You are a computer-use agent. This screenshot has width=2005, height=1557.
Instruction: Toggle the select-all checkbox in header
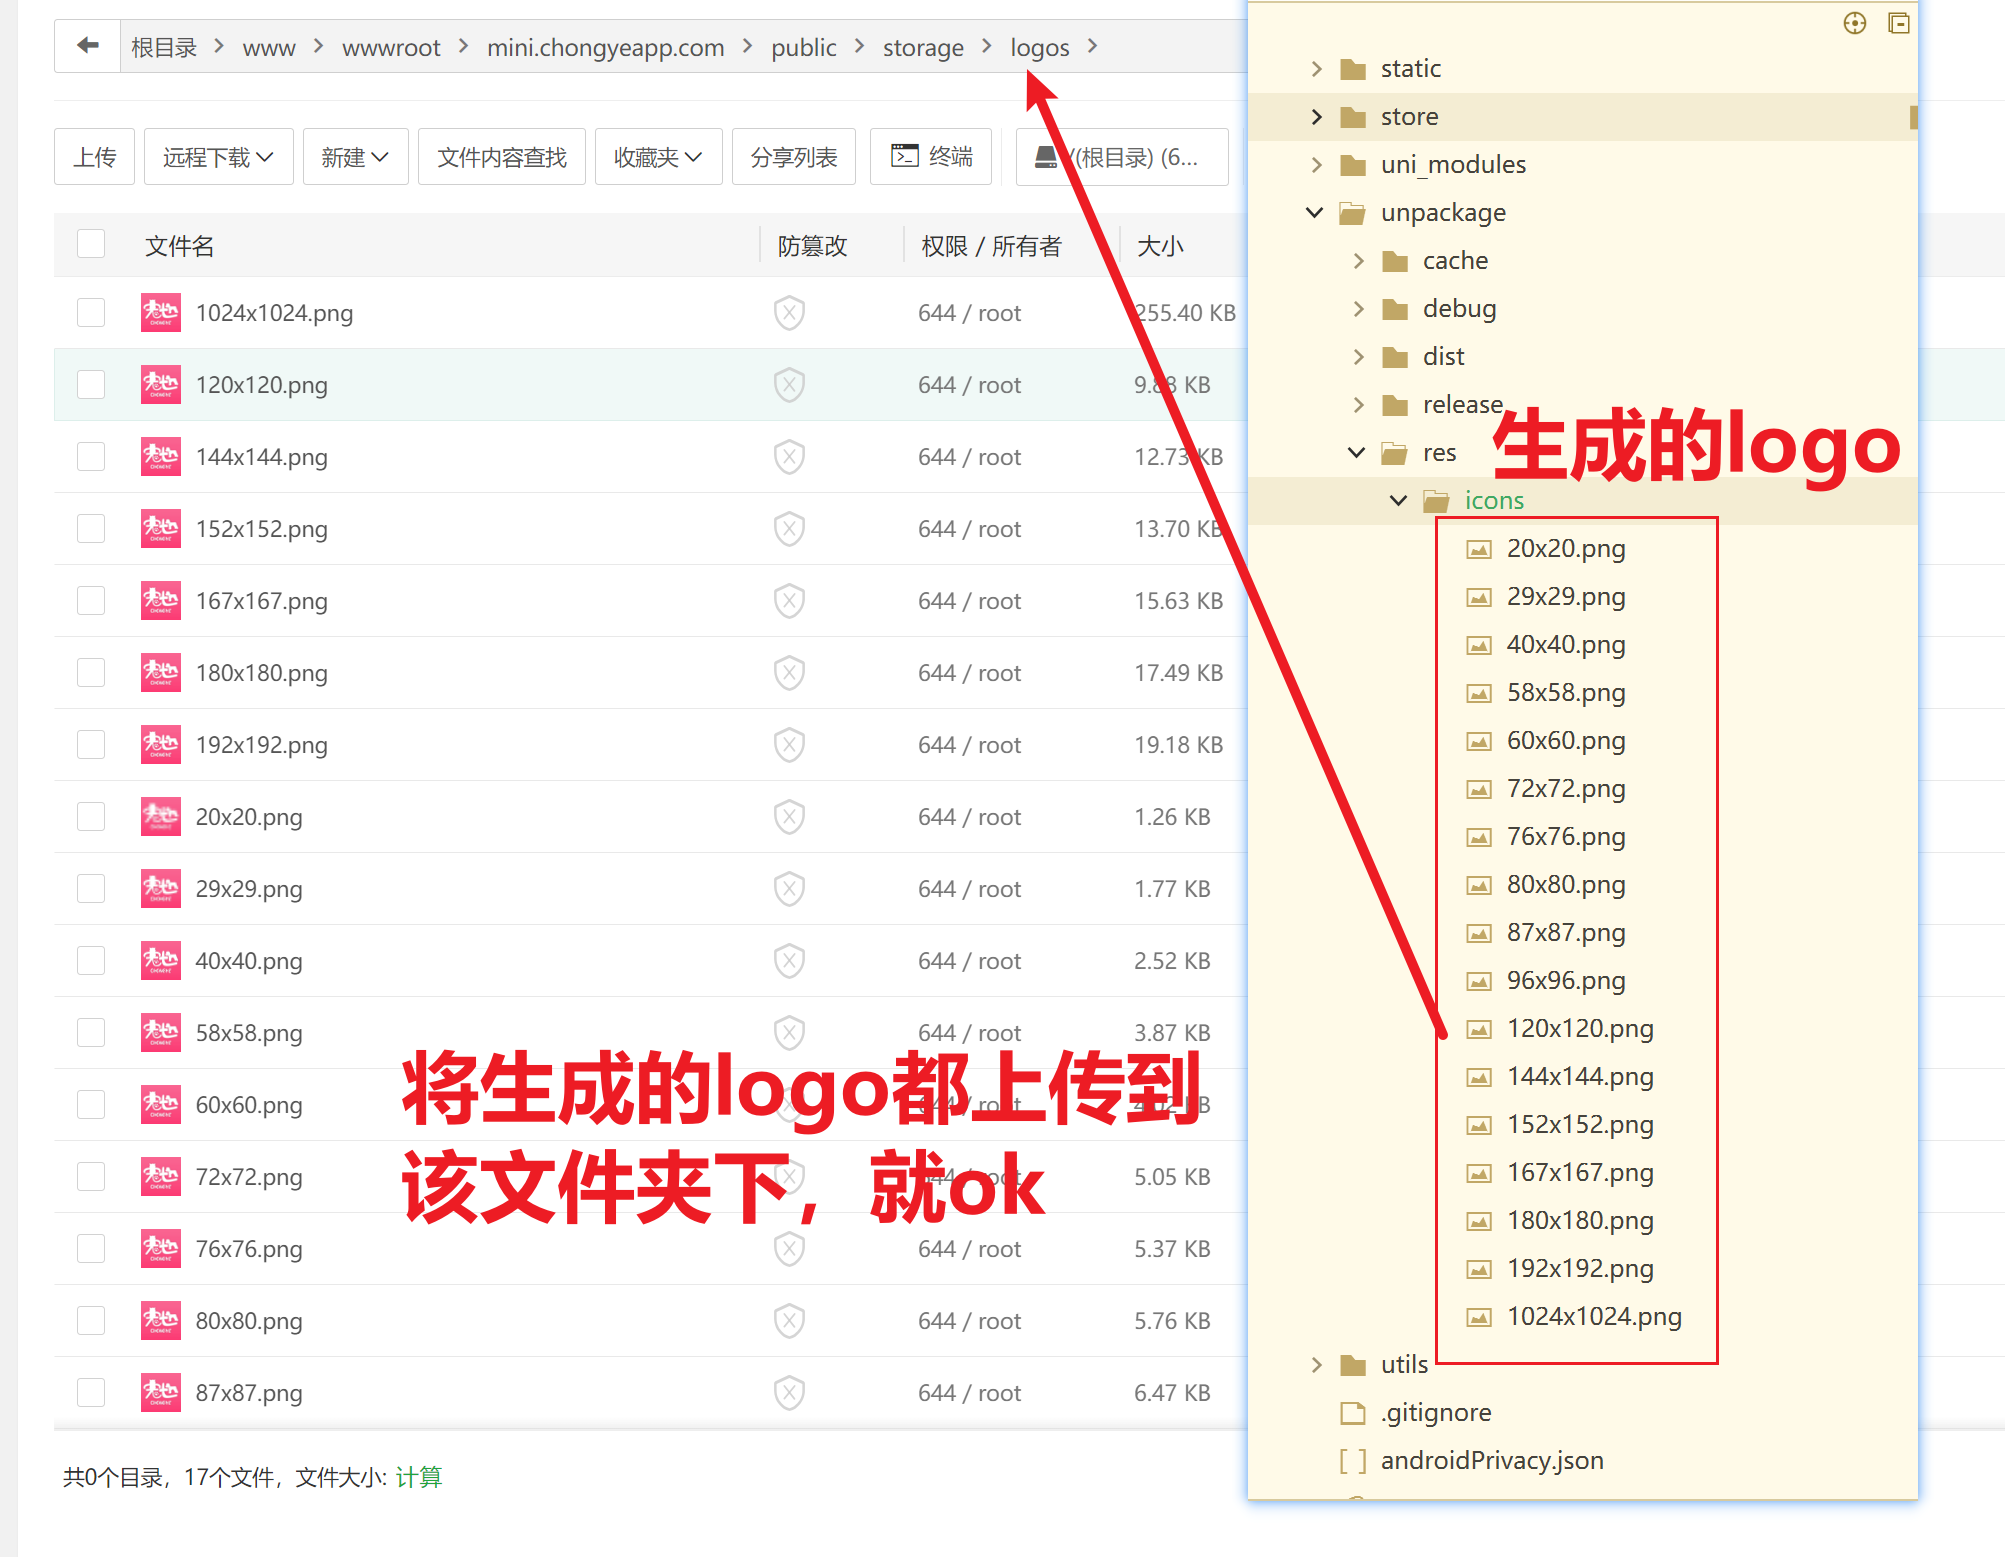coord(91,245)
